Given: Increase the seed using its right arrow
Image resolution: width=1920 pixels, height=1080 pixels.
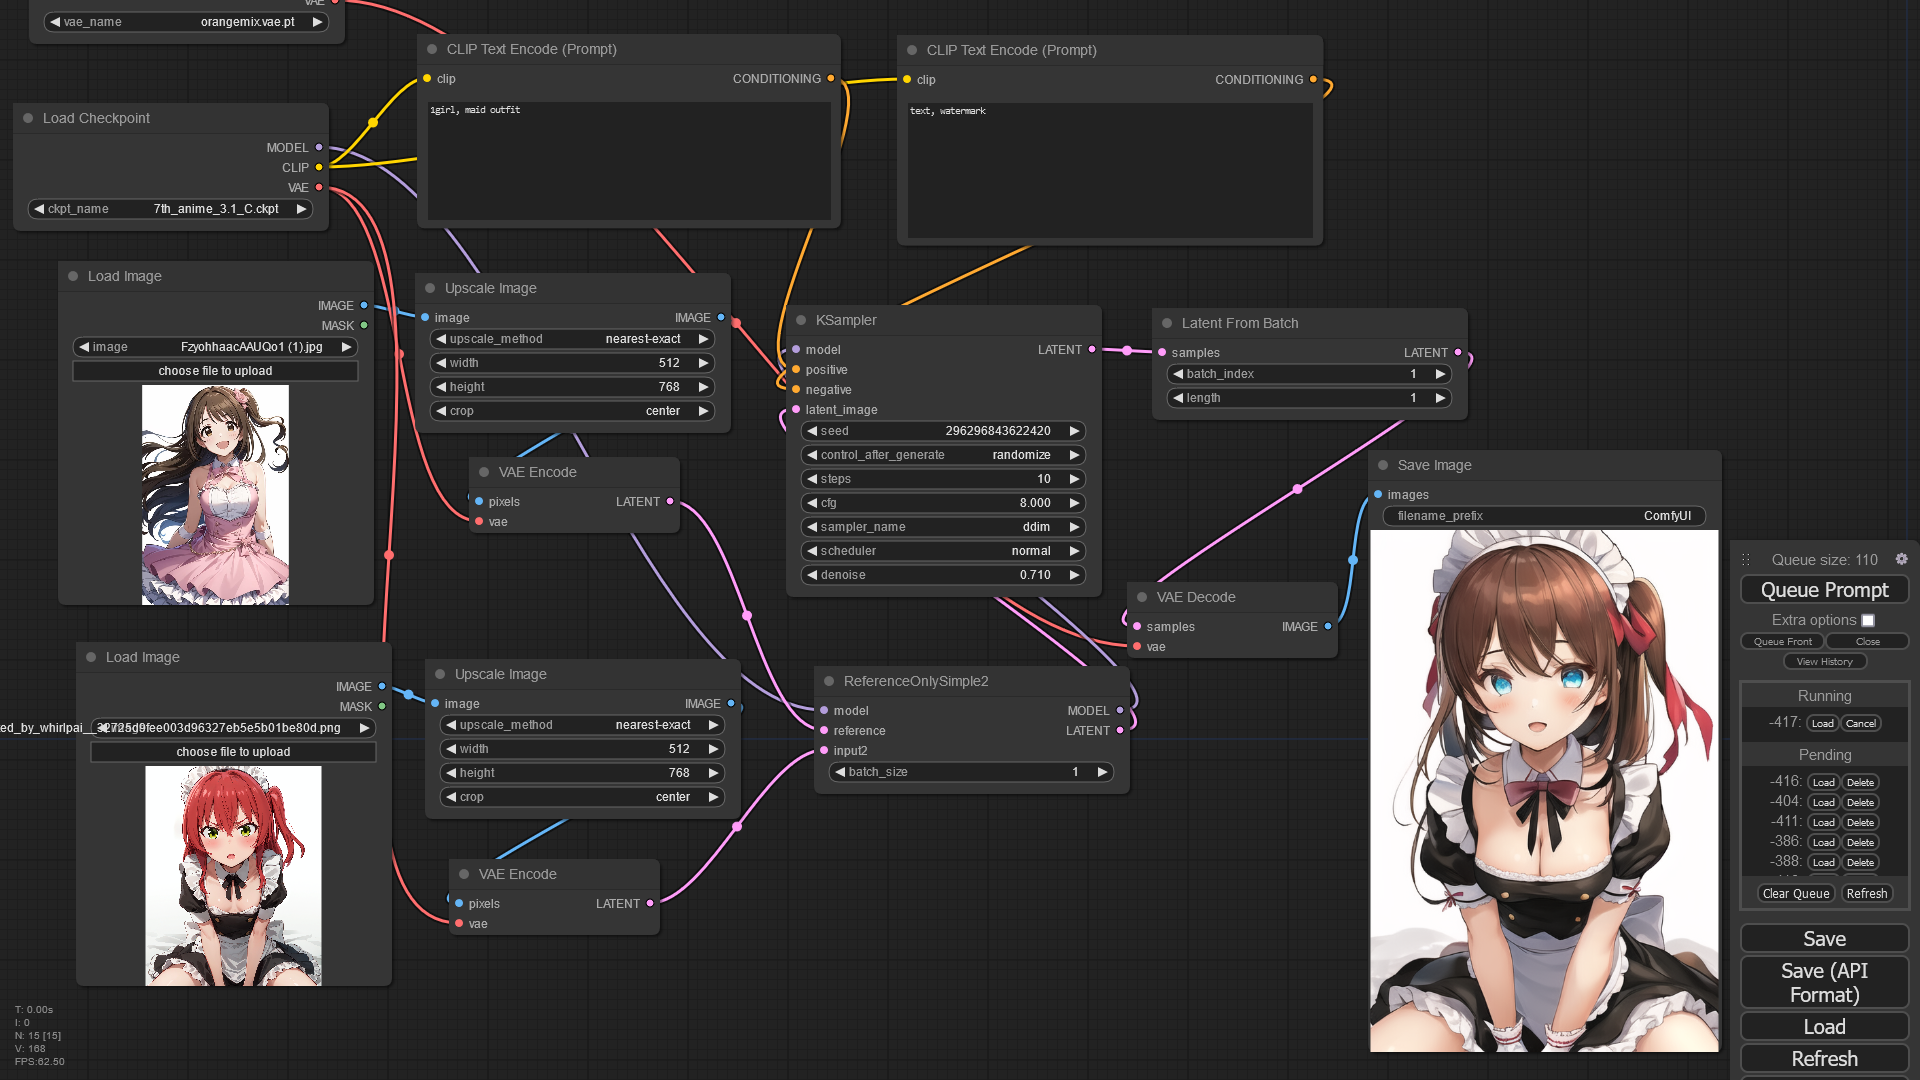Looking at the screenshot, I should [x=1073, y=431].
